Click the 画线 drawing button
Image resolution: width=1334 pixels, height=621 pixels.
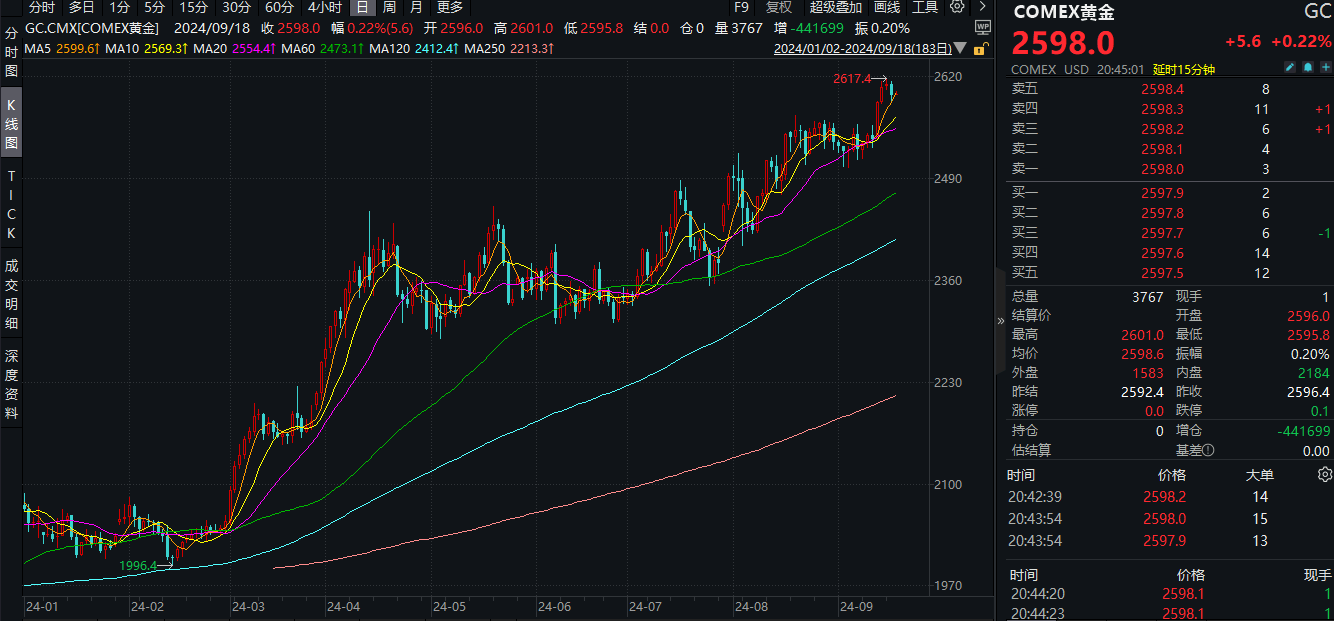[887, 7]
